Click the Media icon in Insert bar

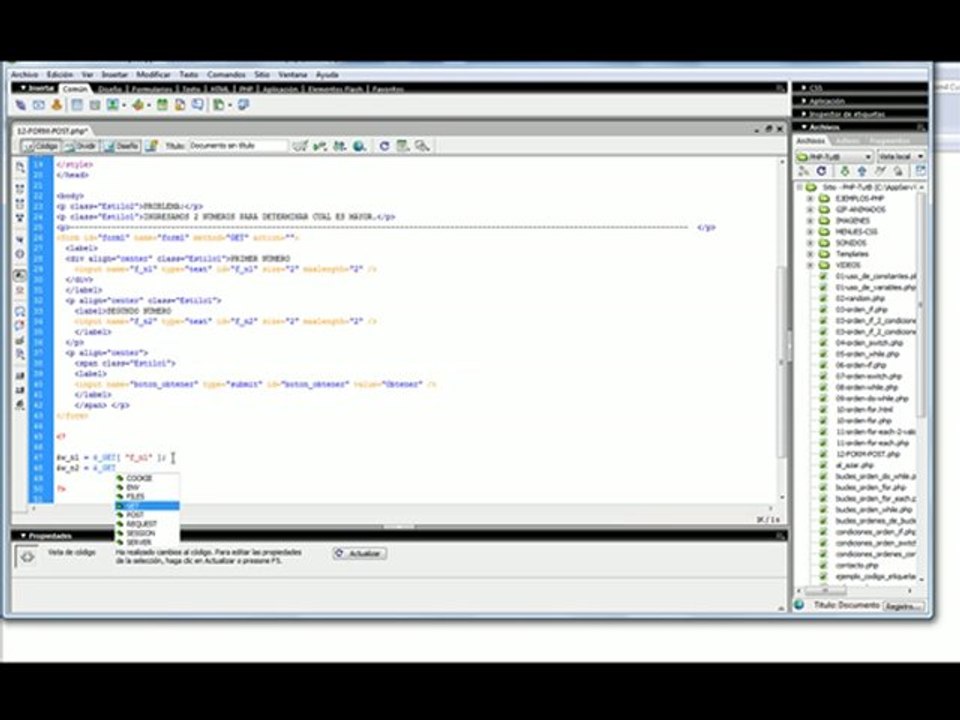(x=138, y=105)
